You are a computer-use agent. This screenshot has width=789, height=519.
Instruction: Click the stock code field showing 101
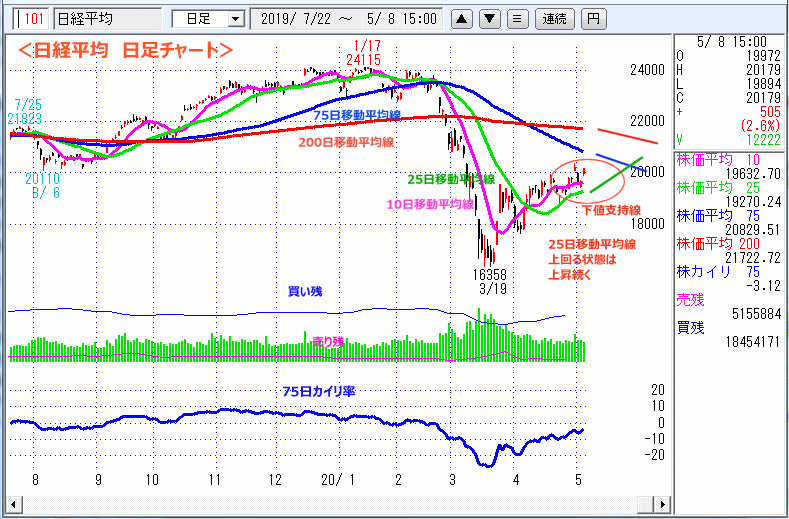(x=30, y=19)
